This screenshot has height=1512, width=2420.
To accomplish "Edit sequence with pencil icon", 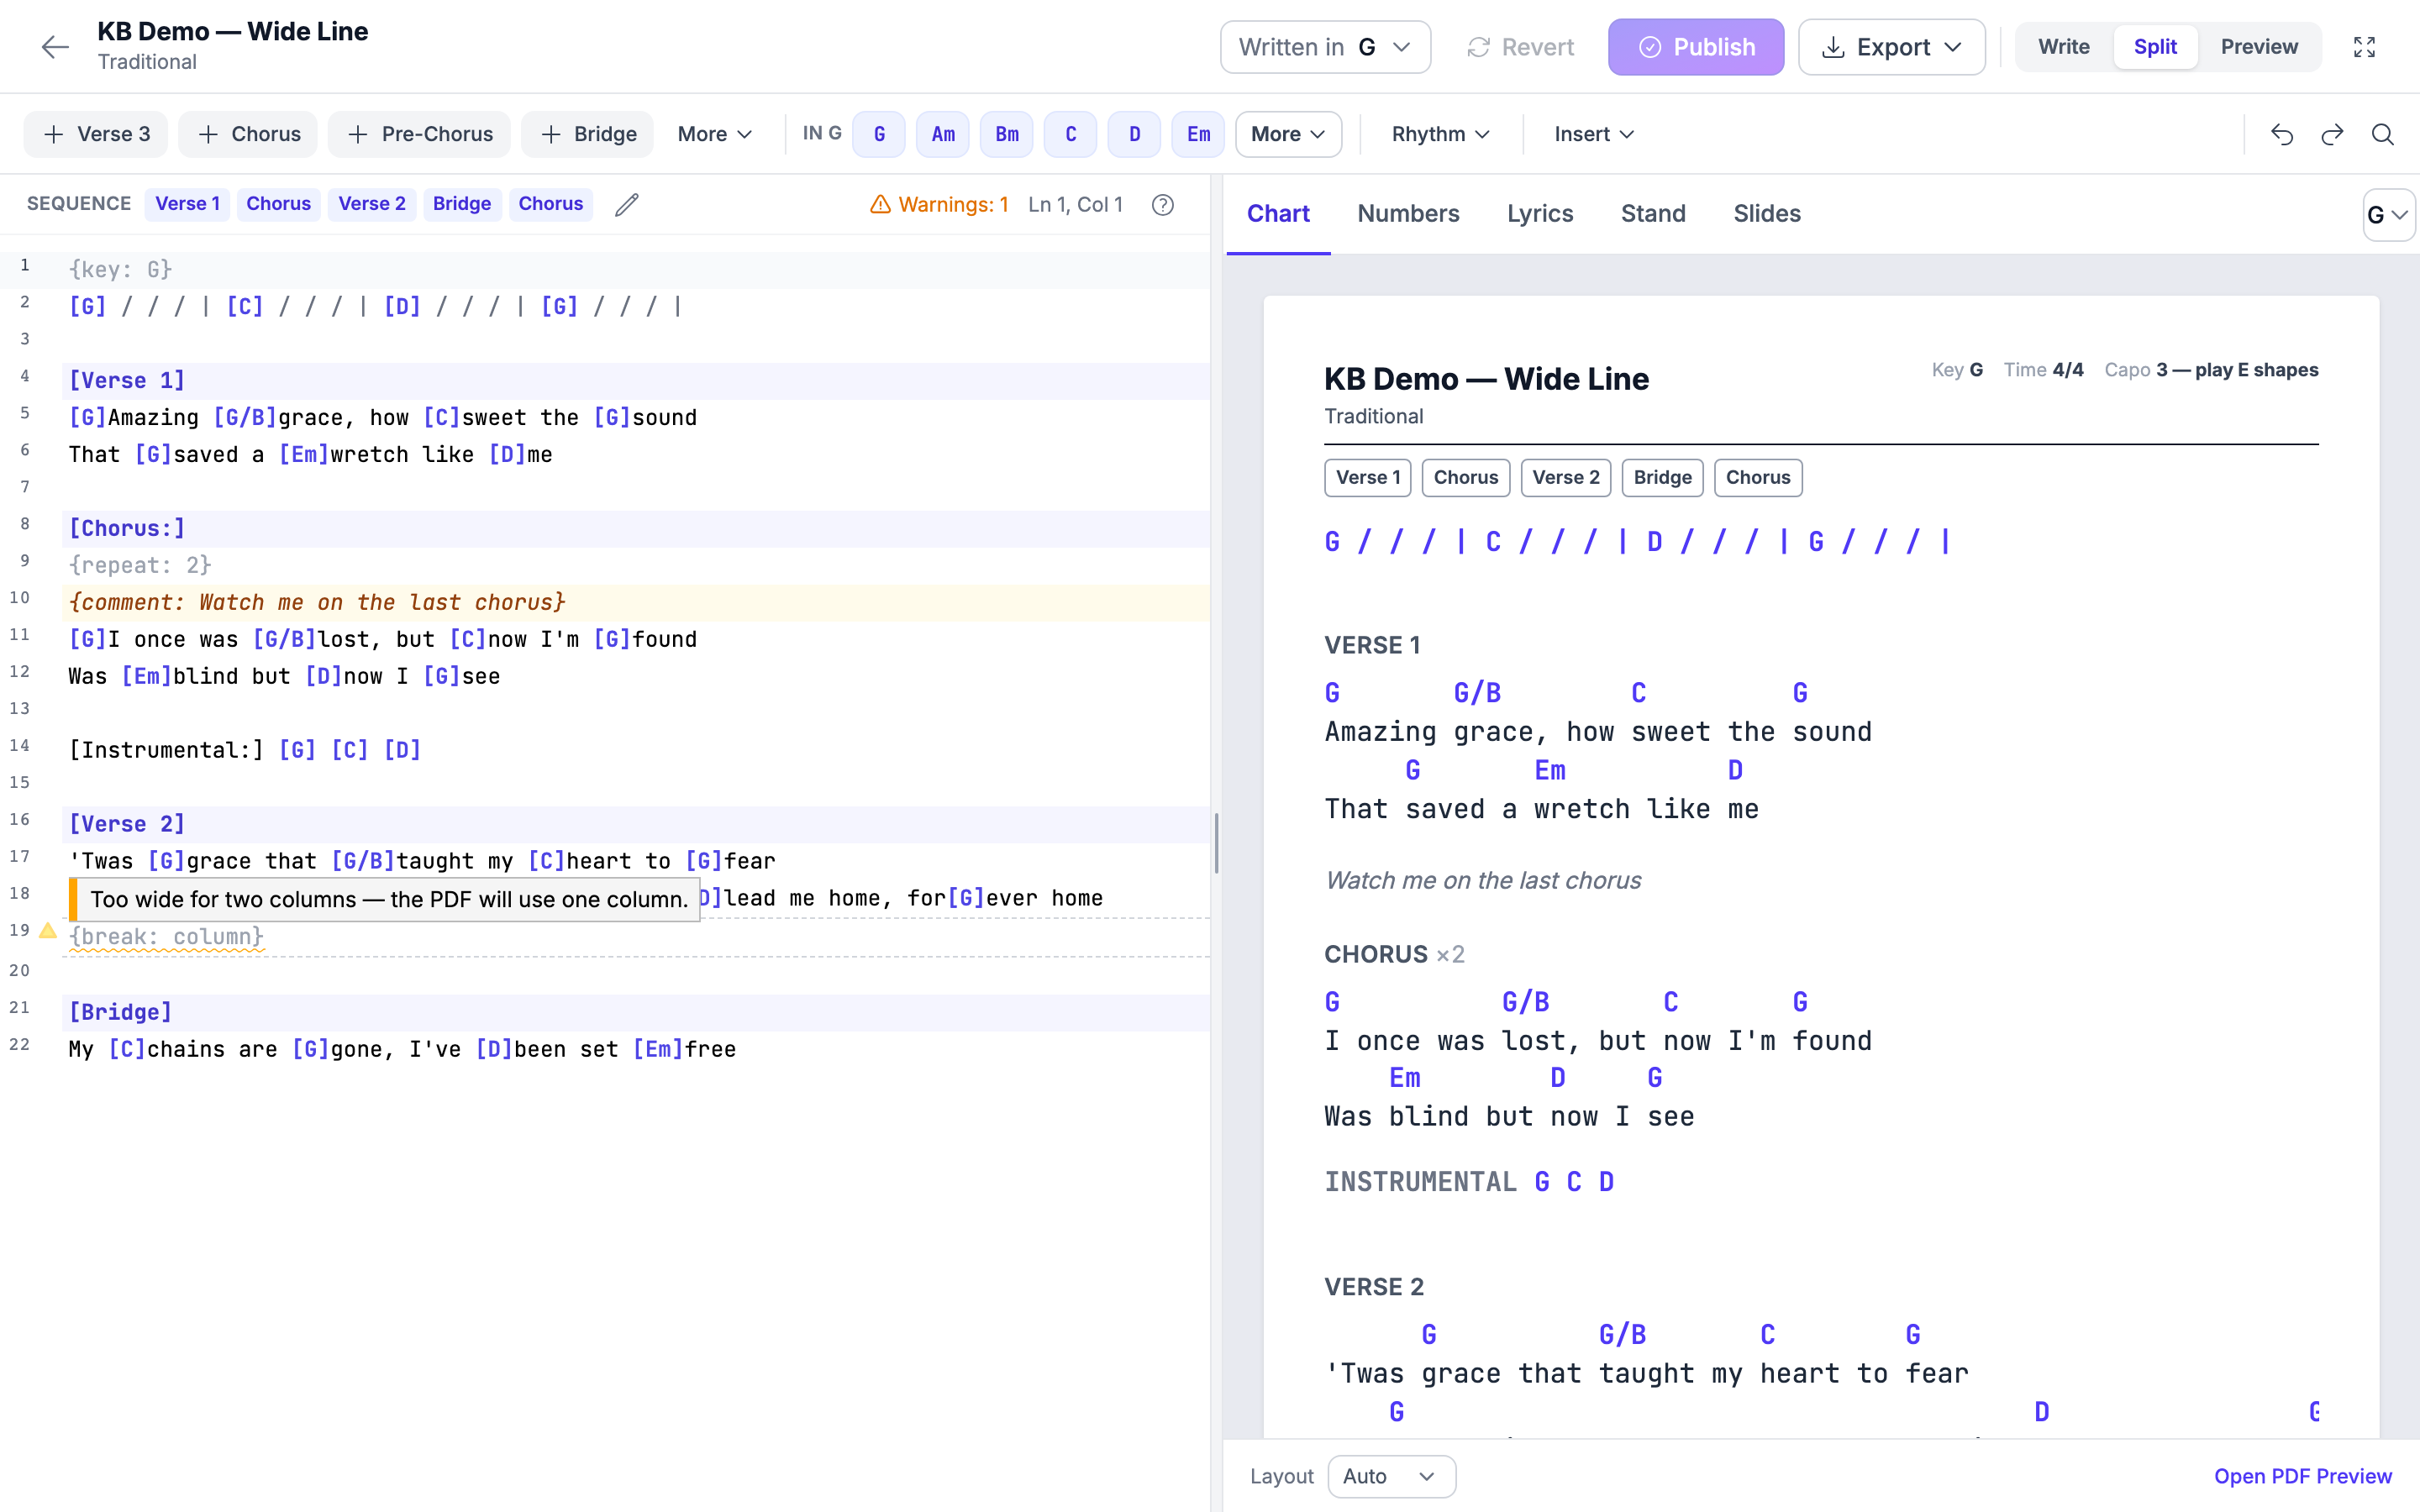I will 626,204.
